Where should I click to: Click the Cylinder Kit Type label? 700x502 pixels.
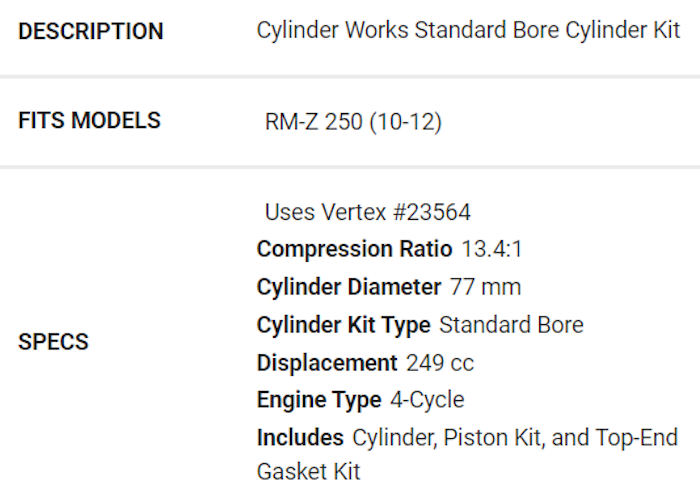click(x=343, y=325)
